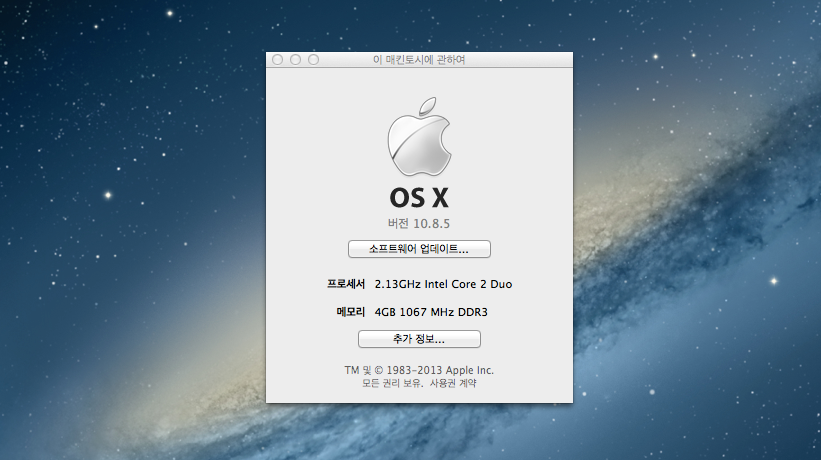This screenshot has width=821, height=460.
Task: Click the bright star on the left desktop
Action: (108, 195)
